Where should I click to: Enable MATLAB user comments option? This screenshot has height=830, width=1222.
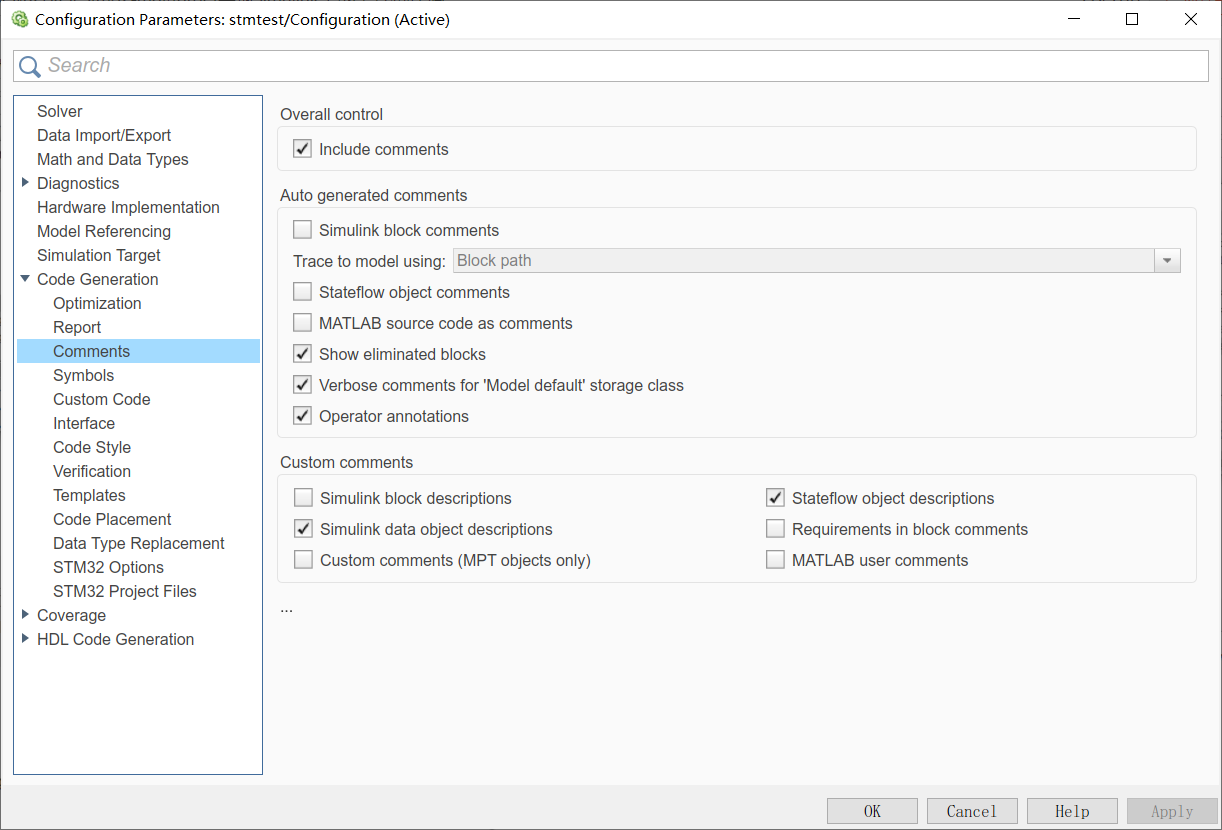(775, 560)
